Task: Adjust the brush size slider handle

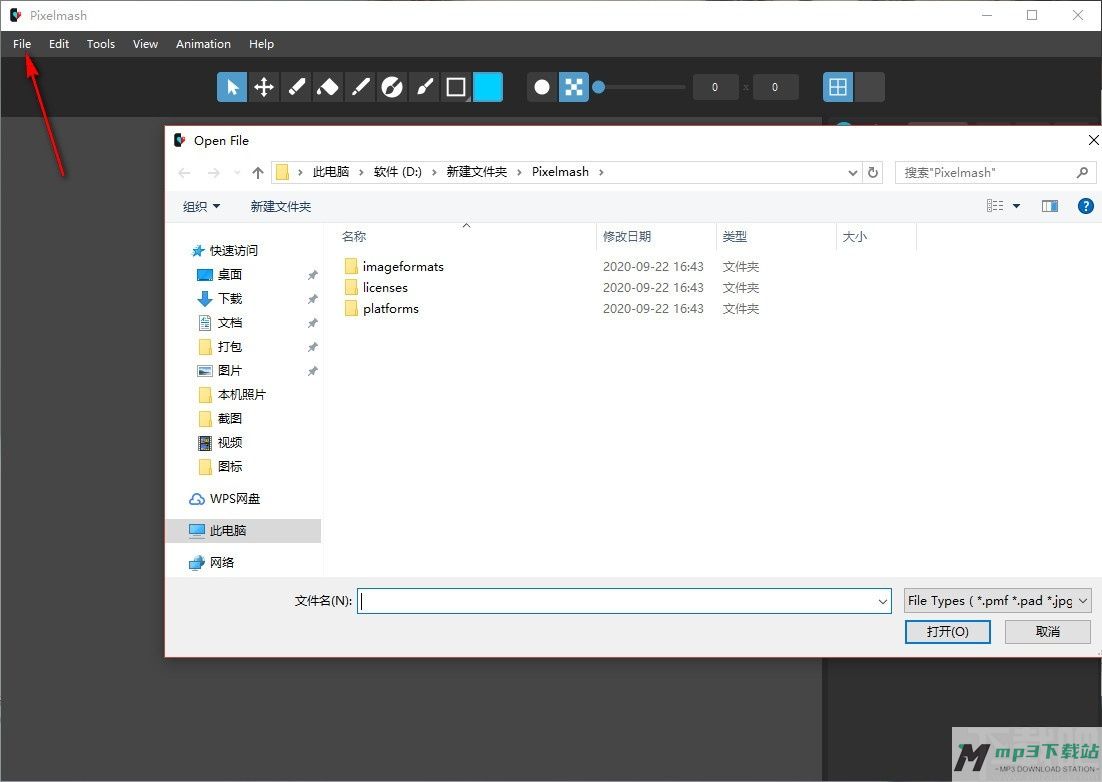Action: tap(599, 87)
